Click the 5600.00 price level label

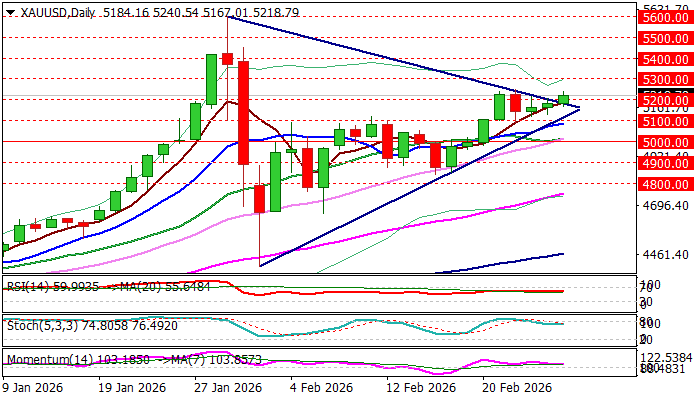point(666,17)
